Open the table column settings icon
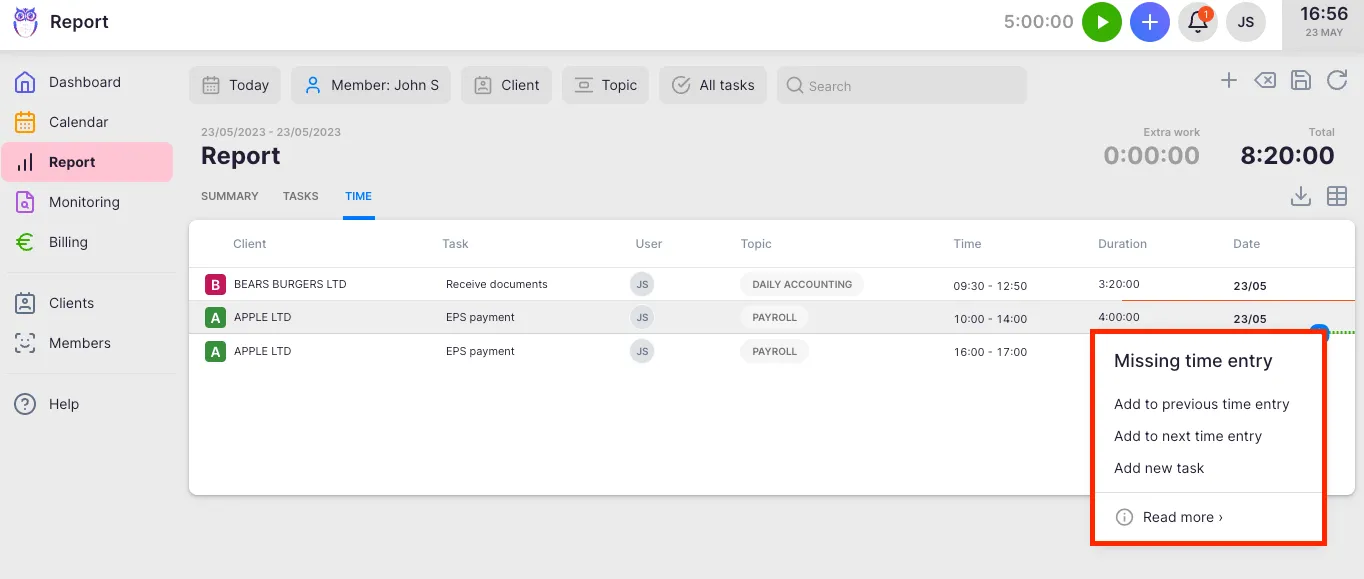 point(1337,196)
